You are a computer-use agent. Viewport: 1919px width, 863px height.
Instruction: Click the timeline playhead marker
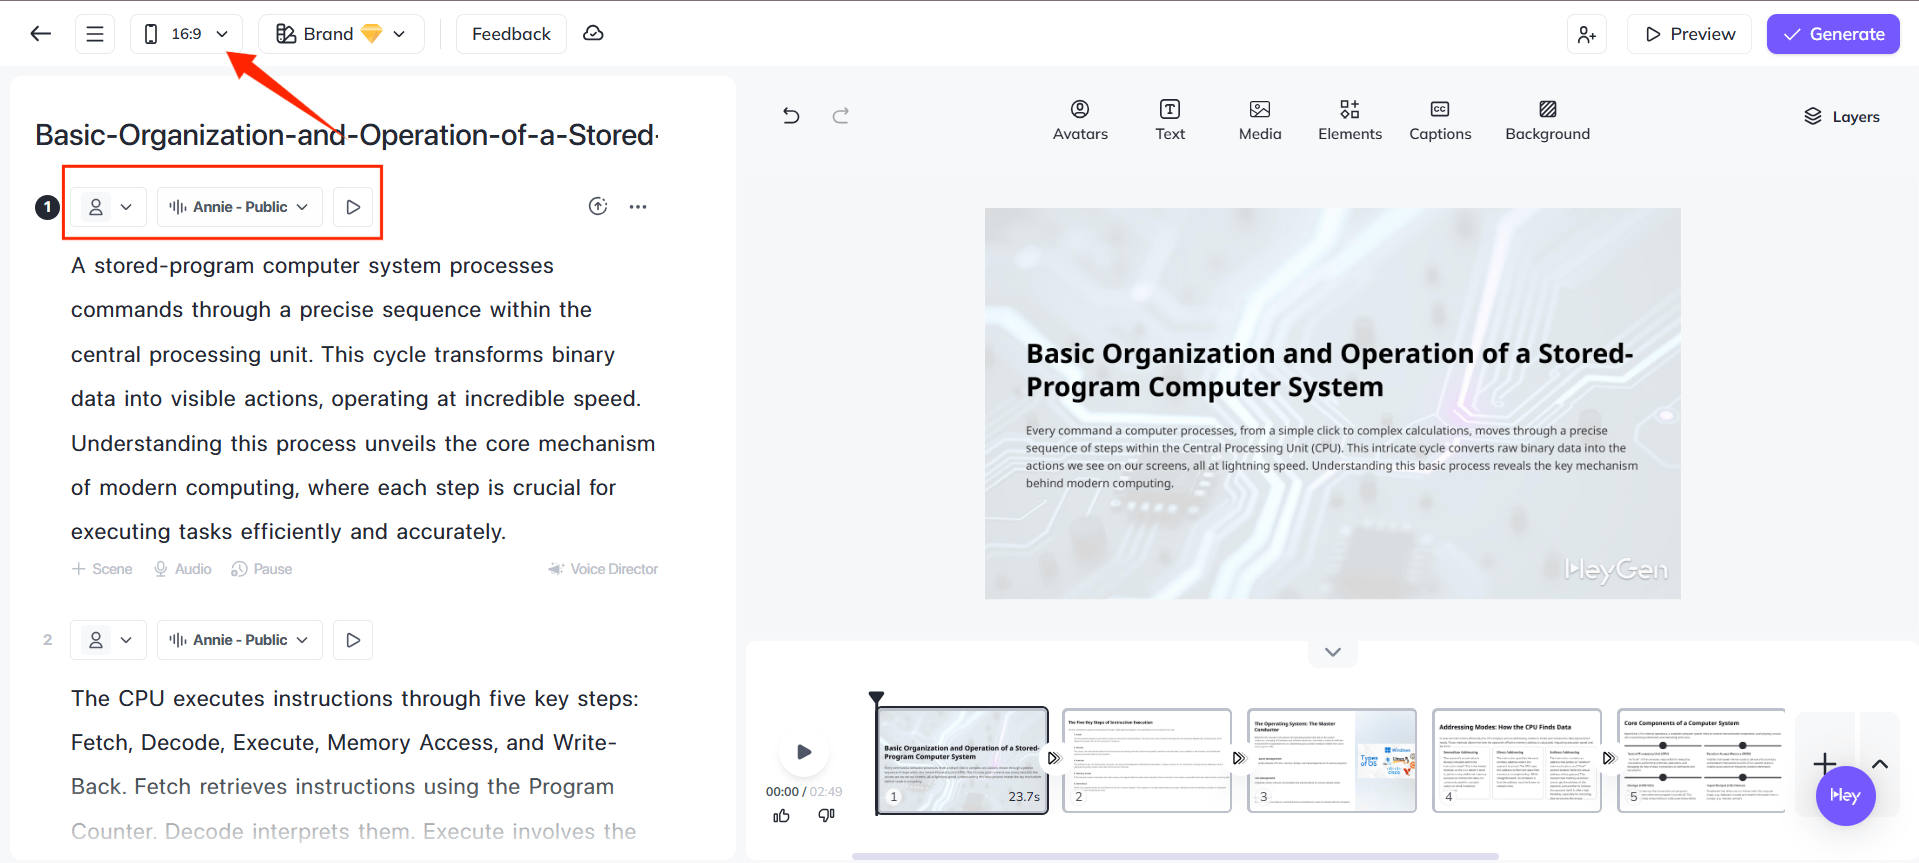pyautogui.click(x=876, y=697)
